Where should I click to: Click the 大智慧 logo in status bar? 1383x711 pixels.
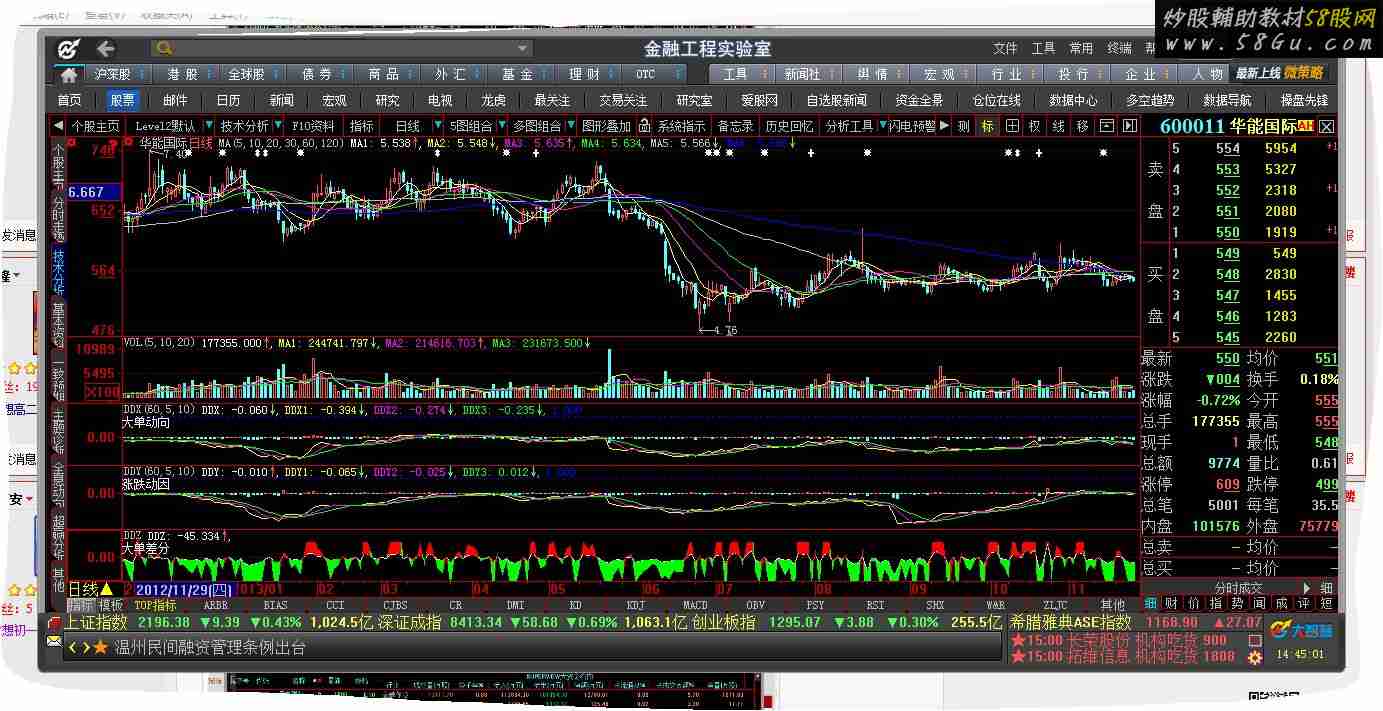pos(1300,629)
